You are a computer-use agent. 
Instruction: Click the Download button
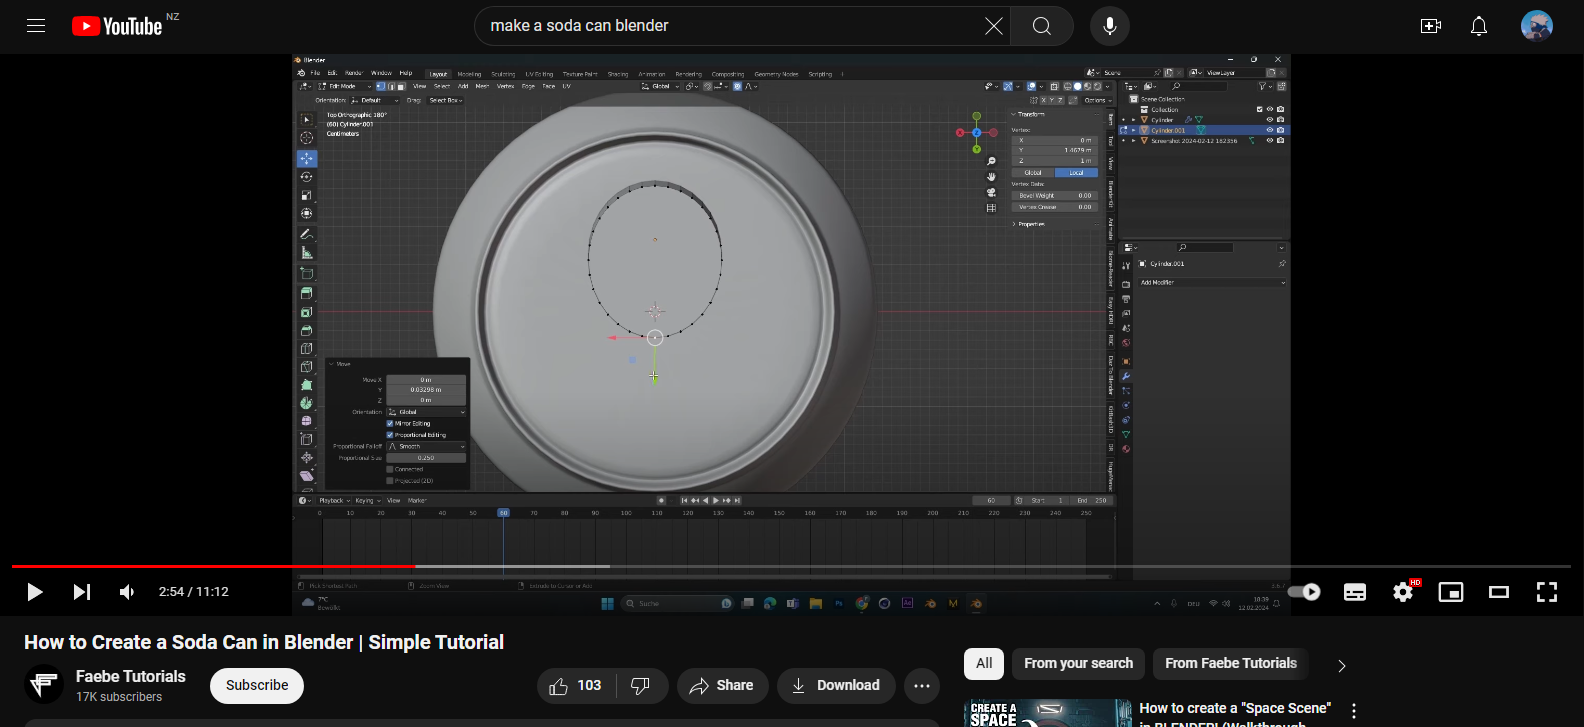click(836, 685)
